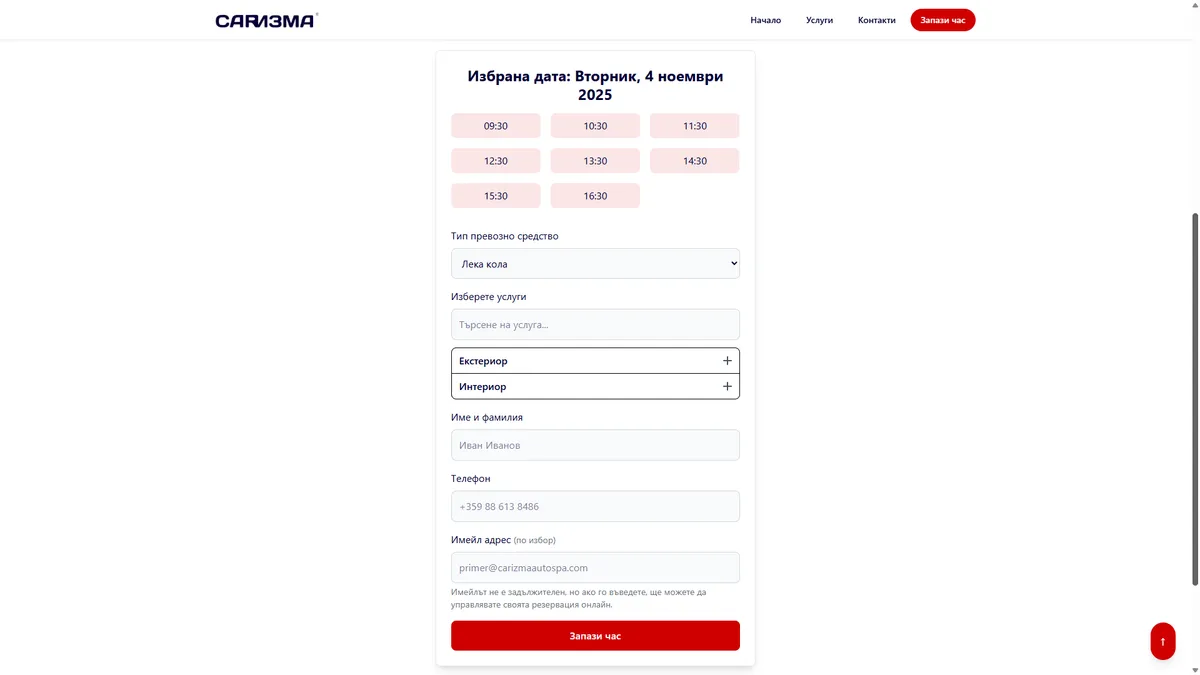Click the phone number input field
Screen dimensions: 1200x675
(595, 507)
